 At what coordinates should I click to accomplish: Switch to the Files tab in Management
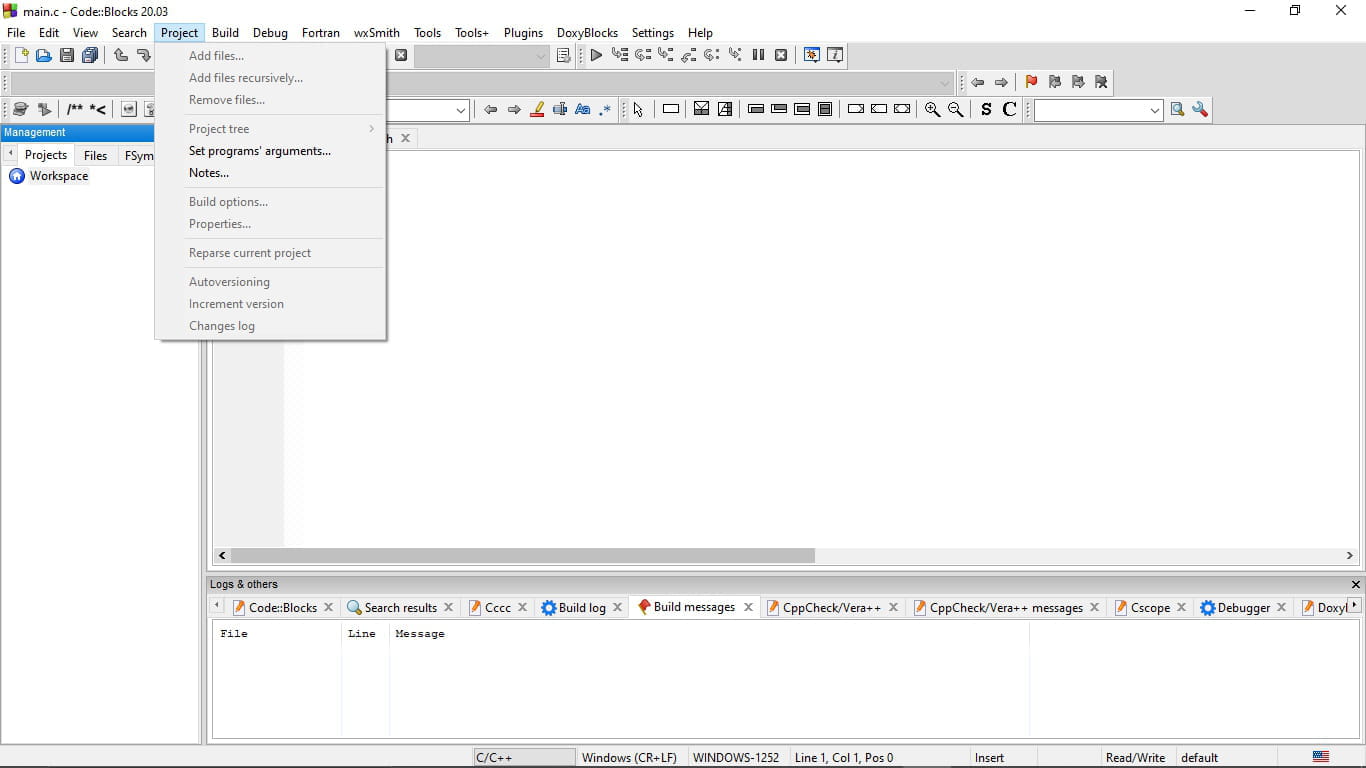pyautogui.click(x=96, y=155)
